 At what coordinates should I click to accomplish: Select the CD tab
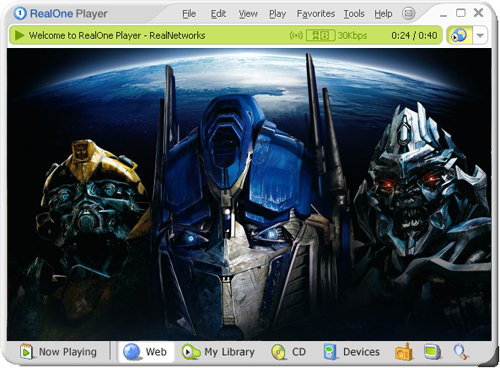tap(288, 352)
